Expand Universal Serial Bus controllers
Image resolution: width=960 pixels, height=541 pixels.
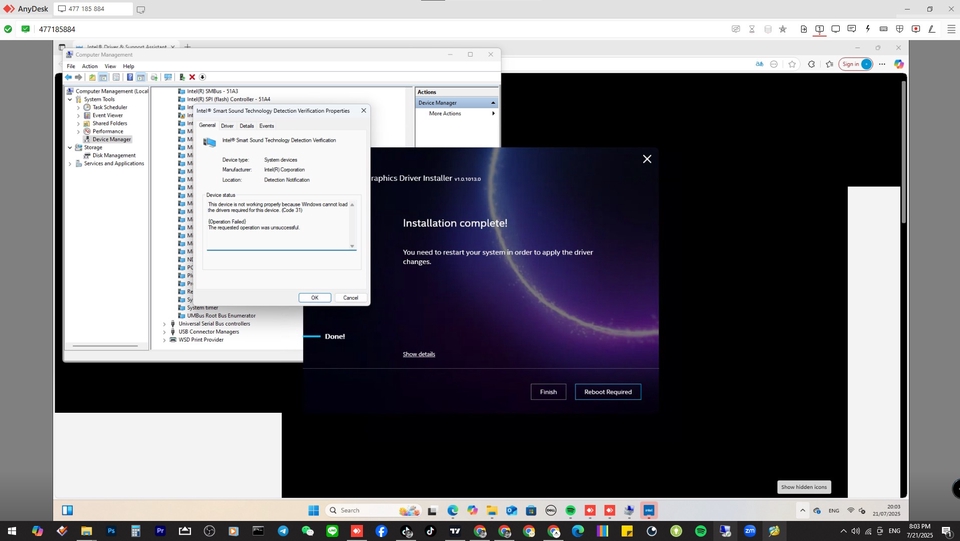pyautogui.click(x=165, y=324)
